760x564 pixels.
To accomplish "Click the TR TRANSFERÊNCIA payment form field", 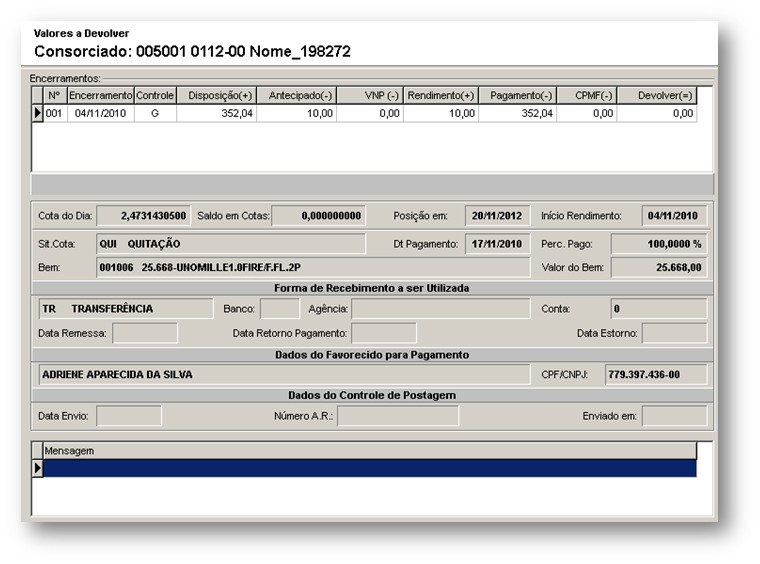I will tap(126, 309).
